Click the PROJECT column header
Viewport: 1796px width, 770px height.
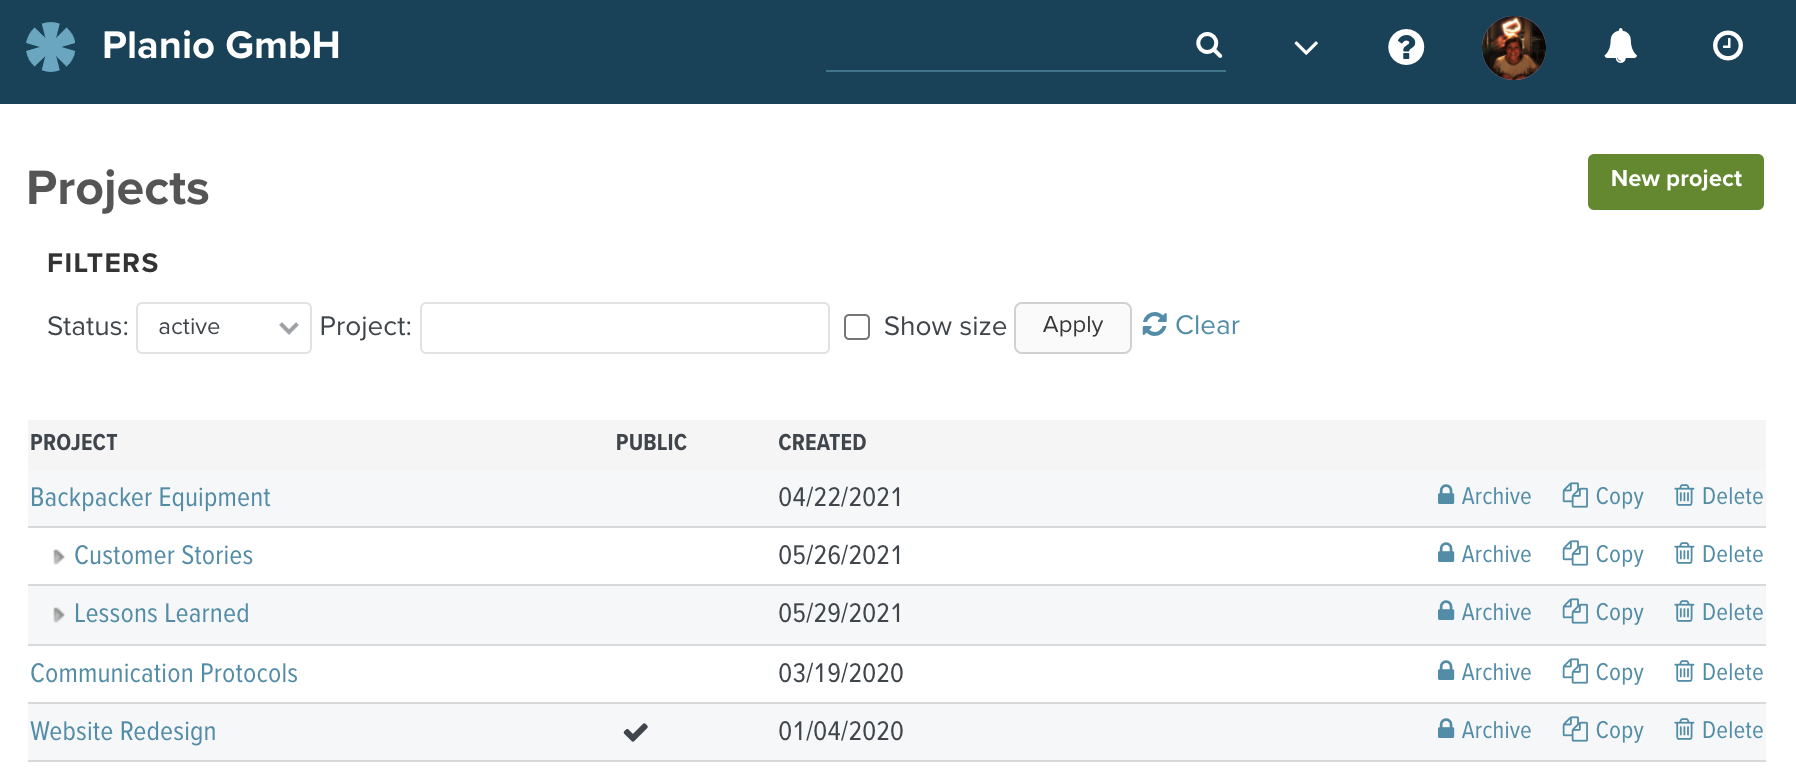[x=74, y=443]
